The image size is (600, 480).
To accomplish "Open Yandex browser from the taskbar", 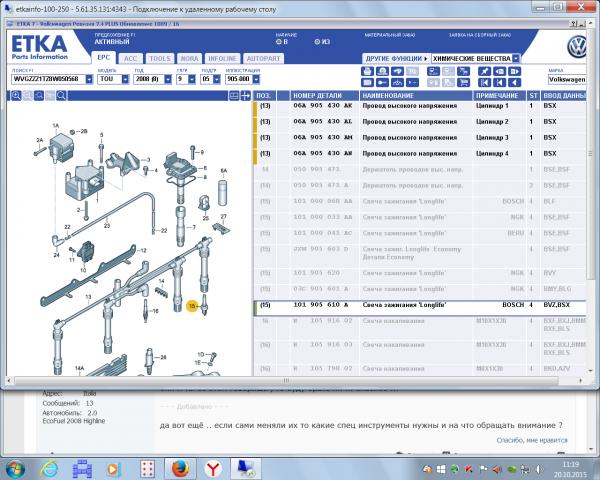I will pyautogui.click(x=213, y=469).
